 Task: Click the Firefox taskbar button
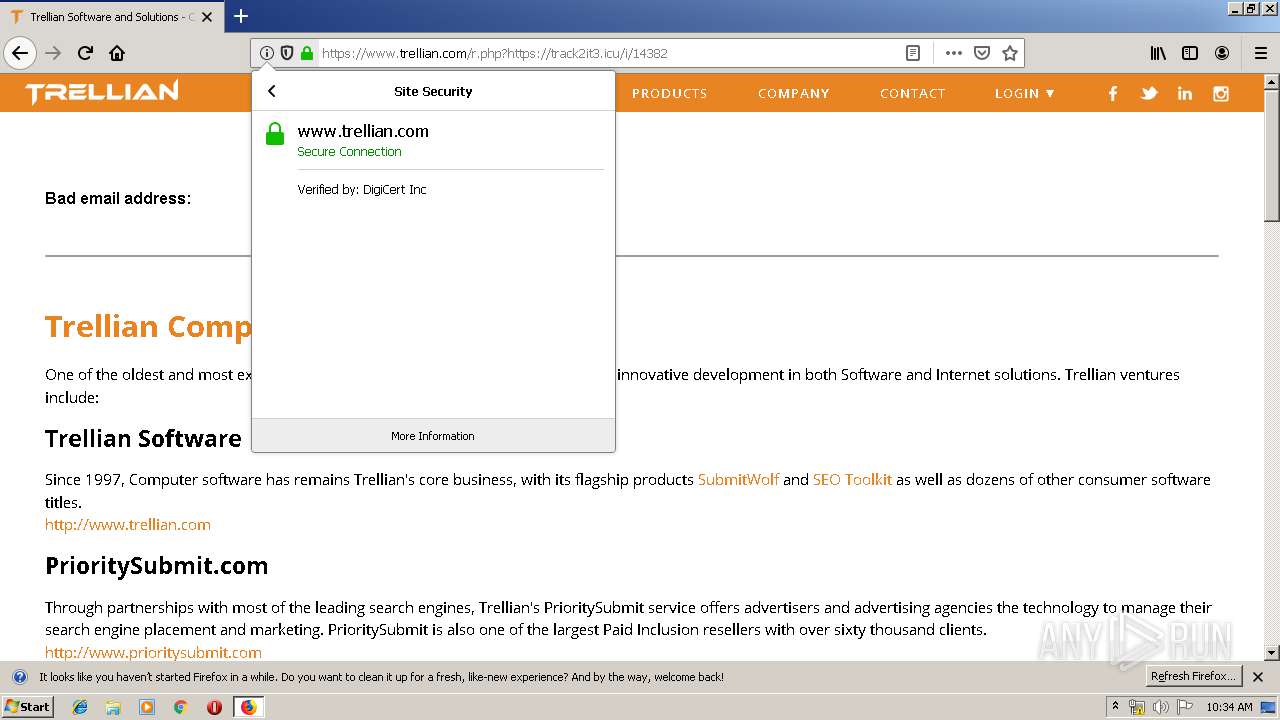pyautogui.click(x=248, y=707)
